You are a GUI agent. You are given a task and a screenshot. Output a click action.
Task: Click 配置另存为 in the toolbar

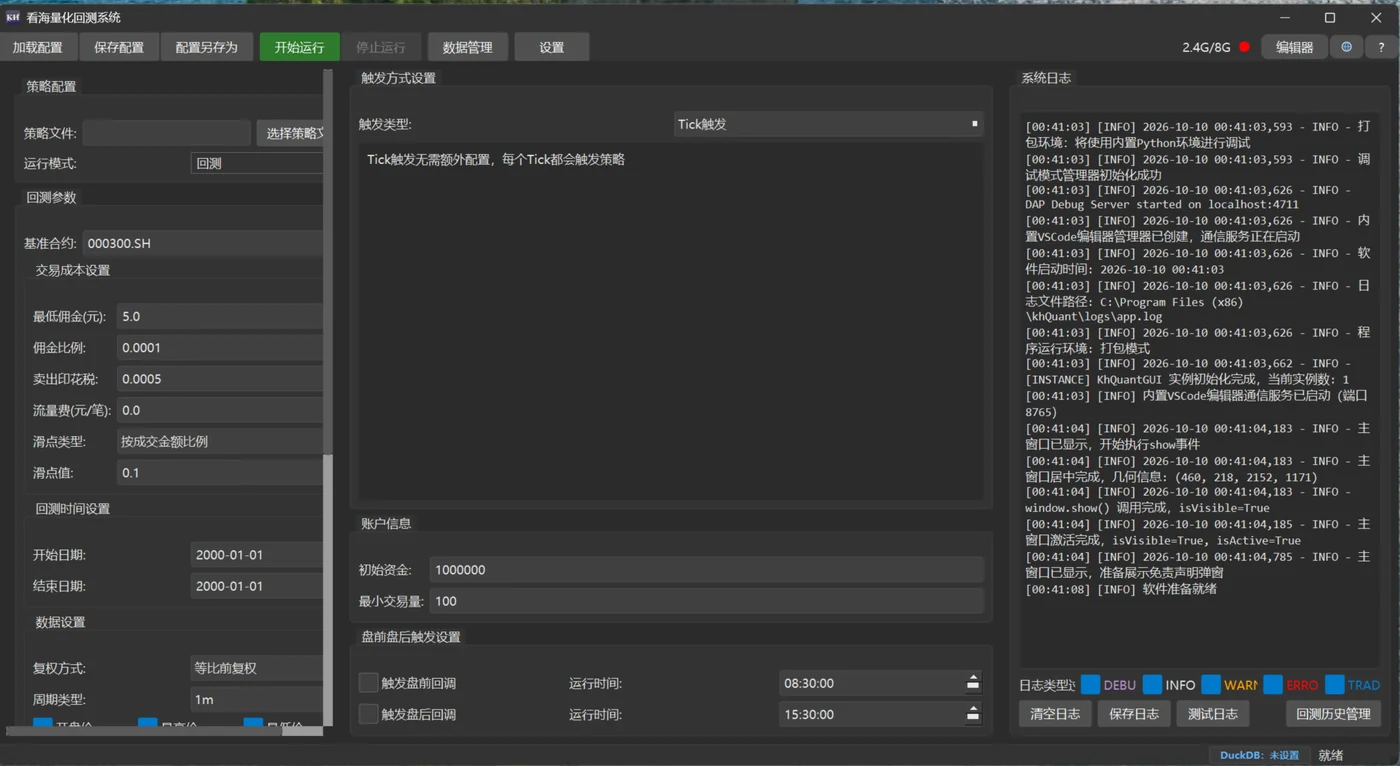click(206, 47)
